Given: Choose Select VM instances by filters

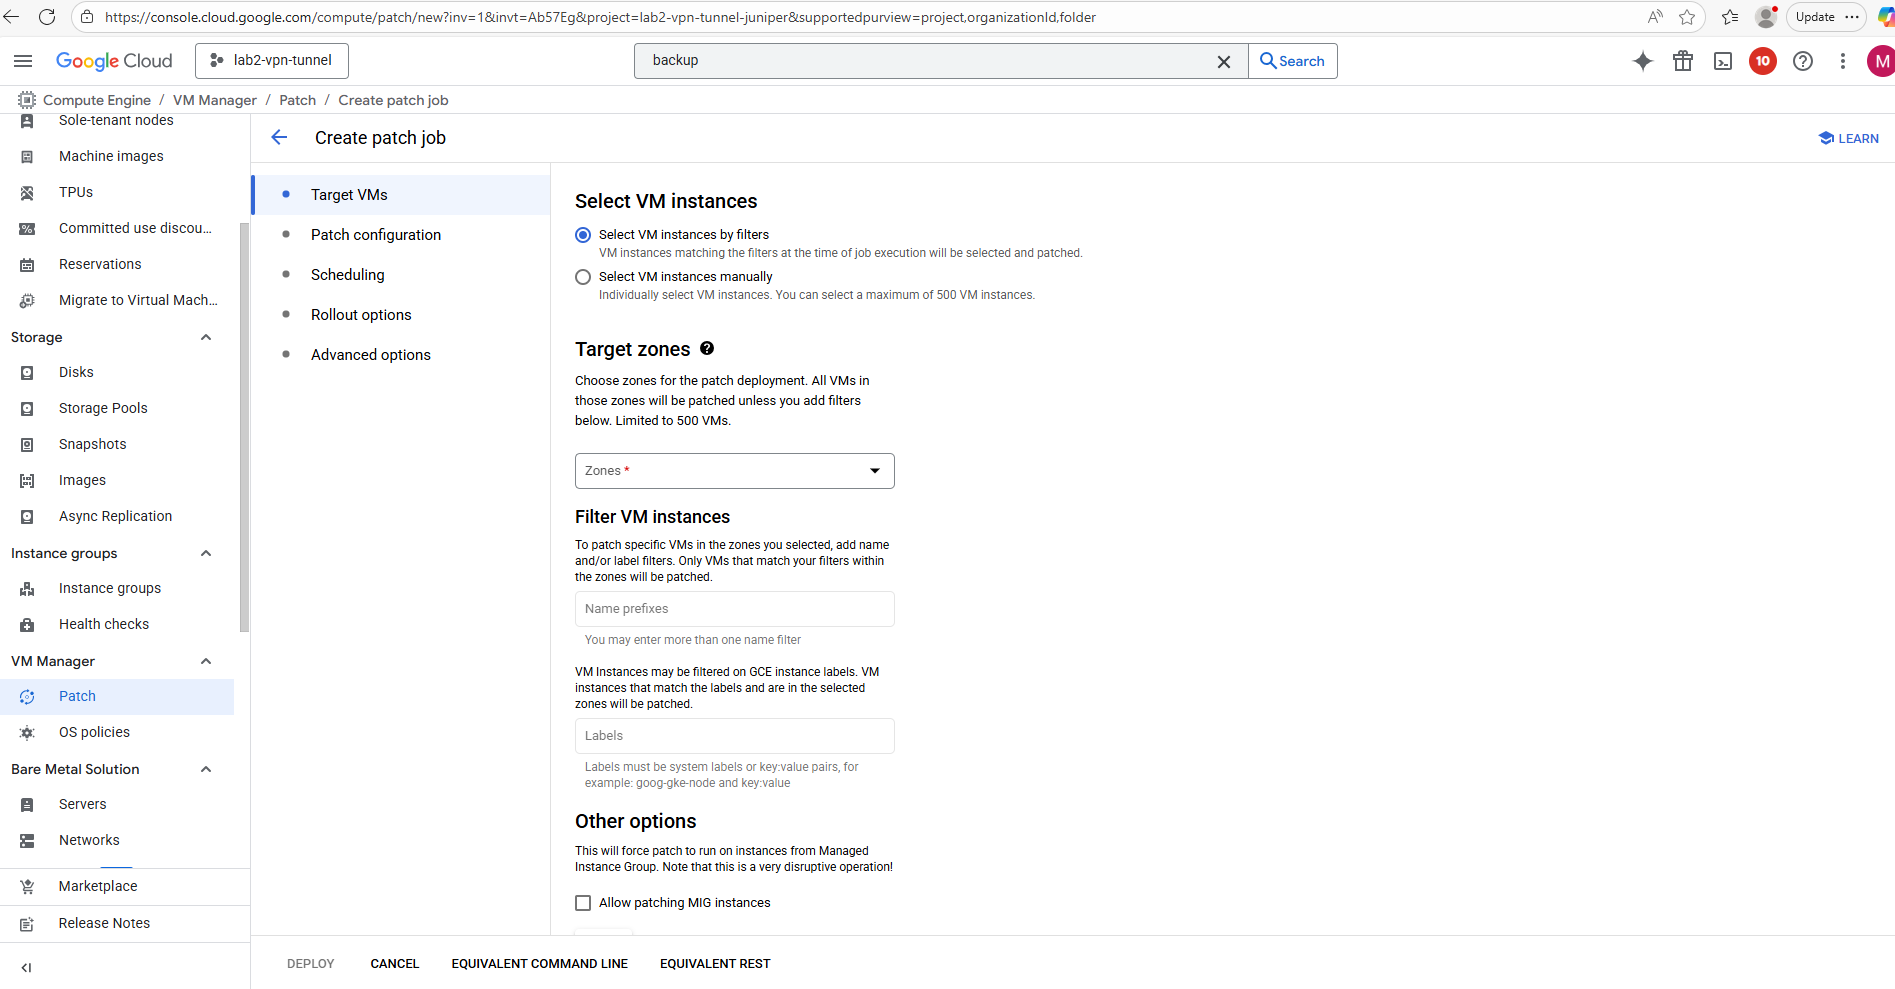Looking at the screenshot, I should point(583,235).
